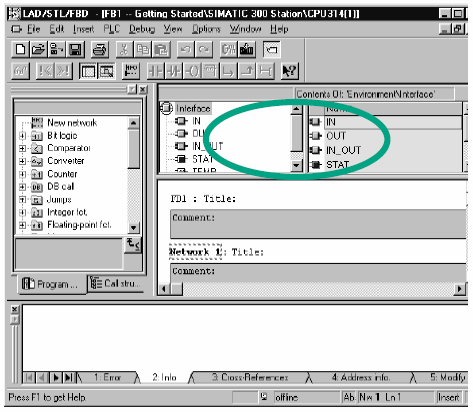
Task: Open the View menu
Action: 173,29
